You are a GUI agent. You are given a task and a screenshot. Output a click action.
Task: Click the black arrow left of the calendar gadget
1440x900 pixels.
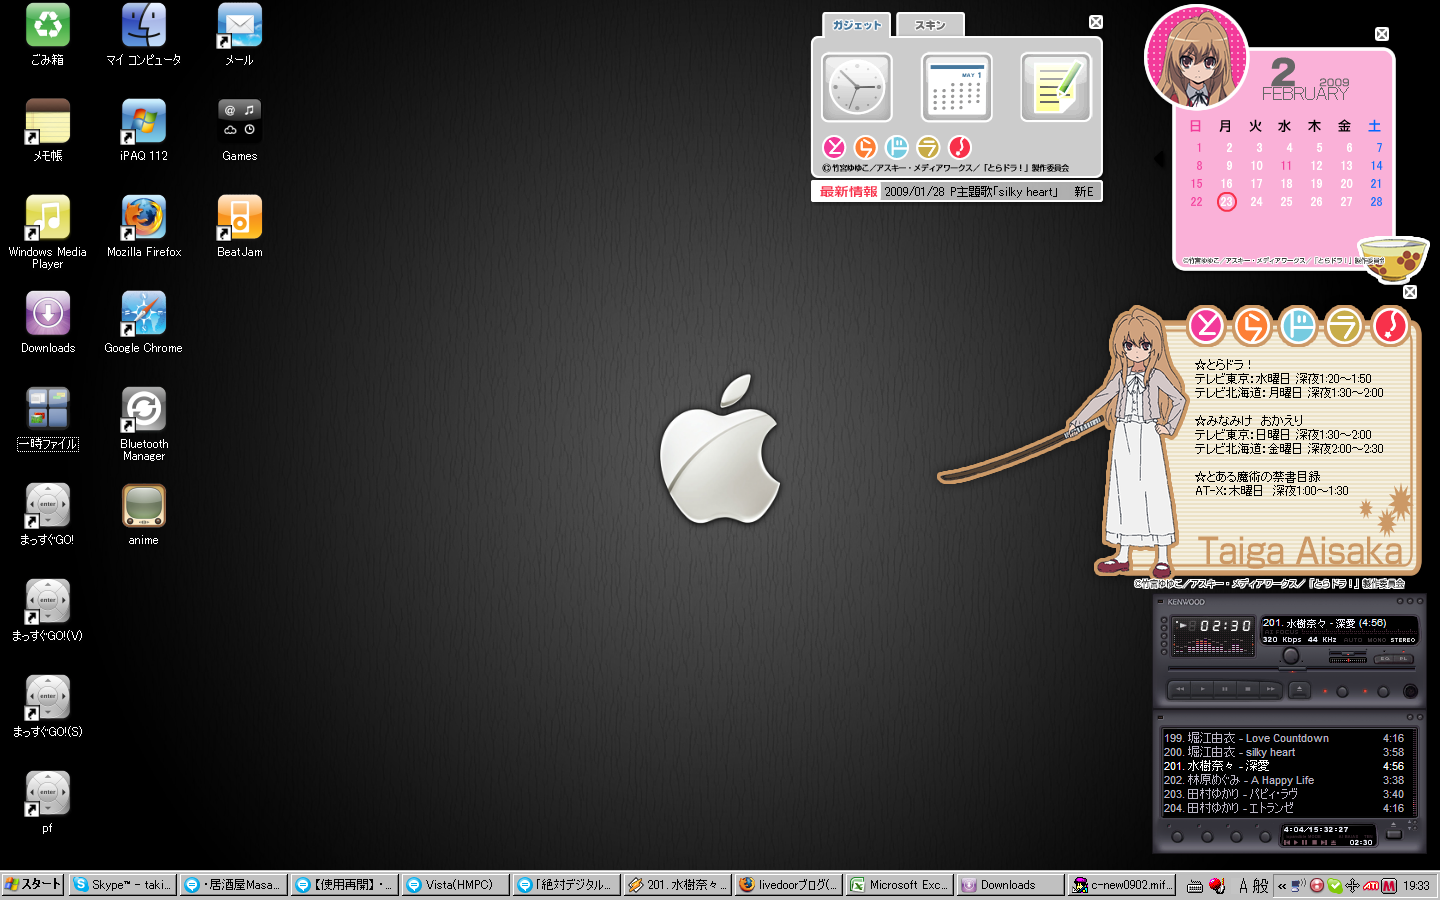pos(1160,158)
